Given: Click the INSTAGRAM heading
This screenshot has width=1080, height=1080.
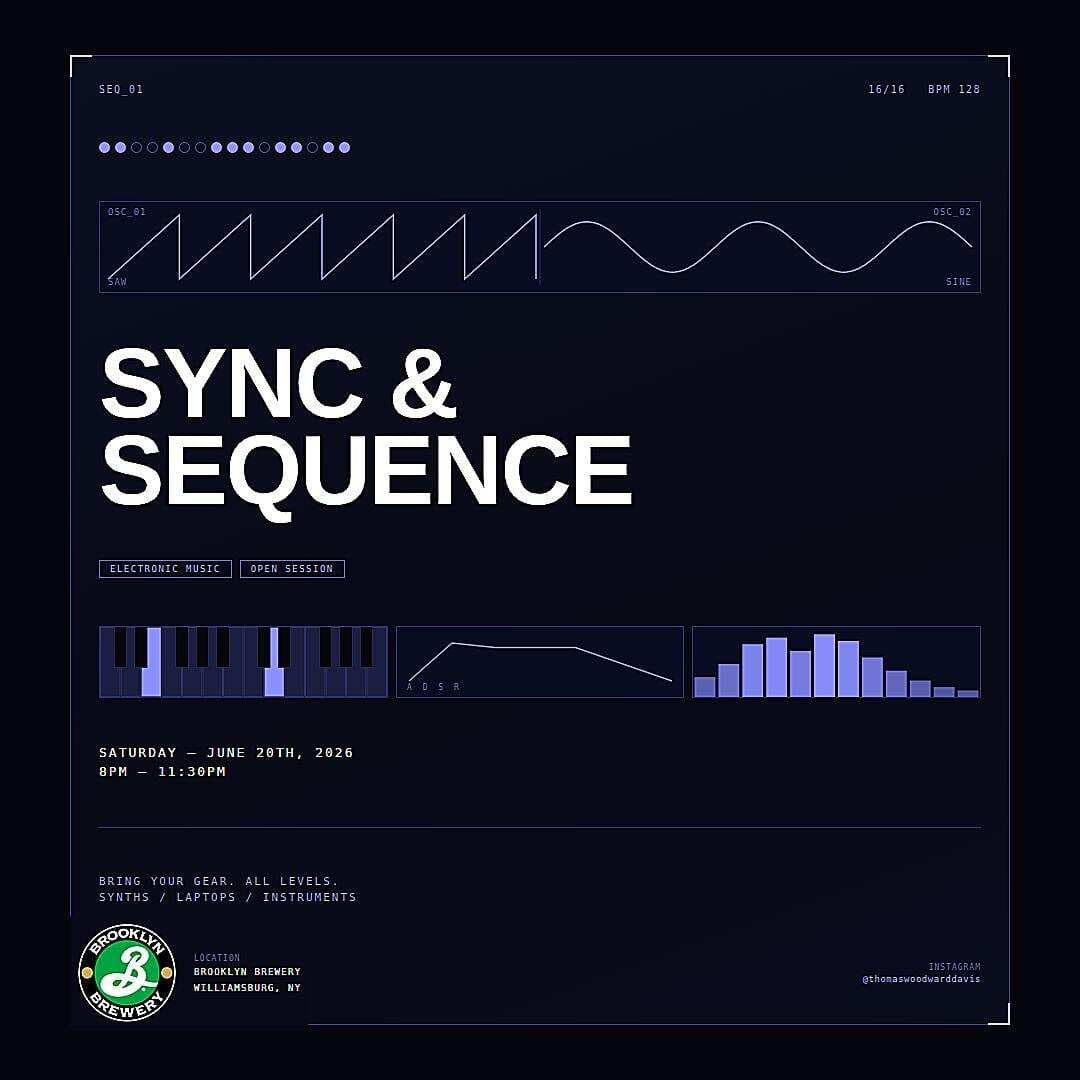Looking at the screenshot, I should (954, 966).
